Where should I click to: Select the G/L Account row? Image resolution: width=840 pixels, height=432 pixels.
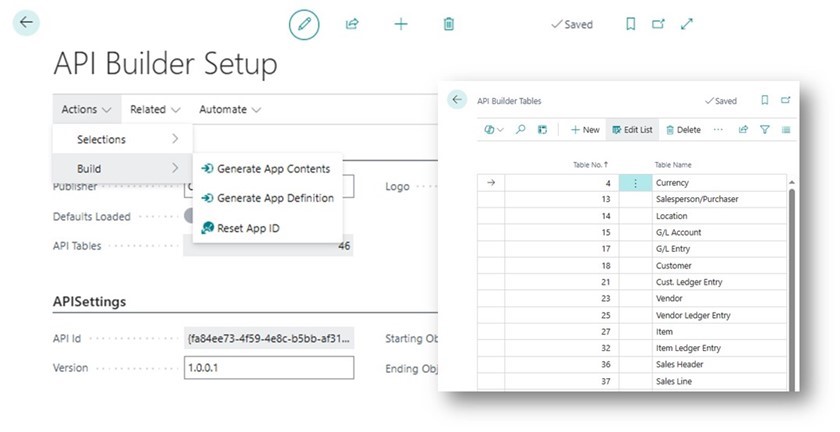(632, 233)
